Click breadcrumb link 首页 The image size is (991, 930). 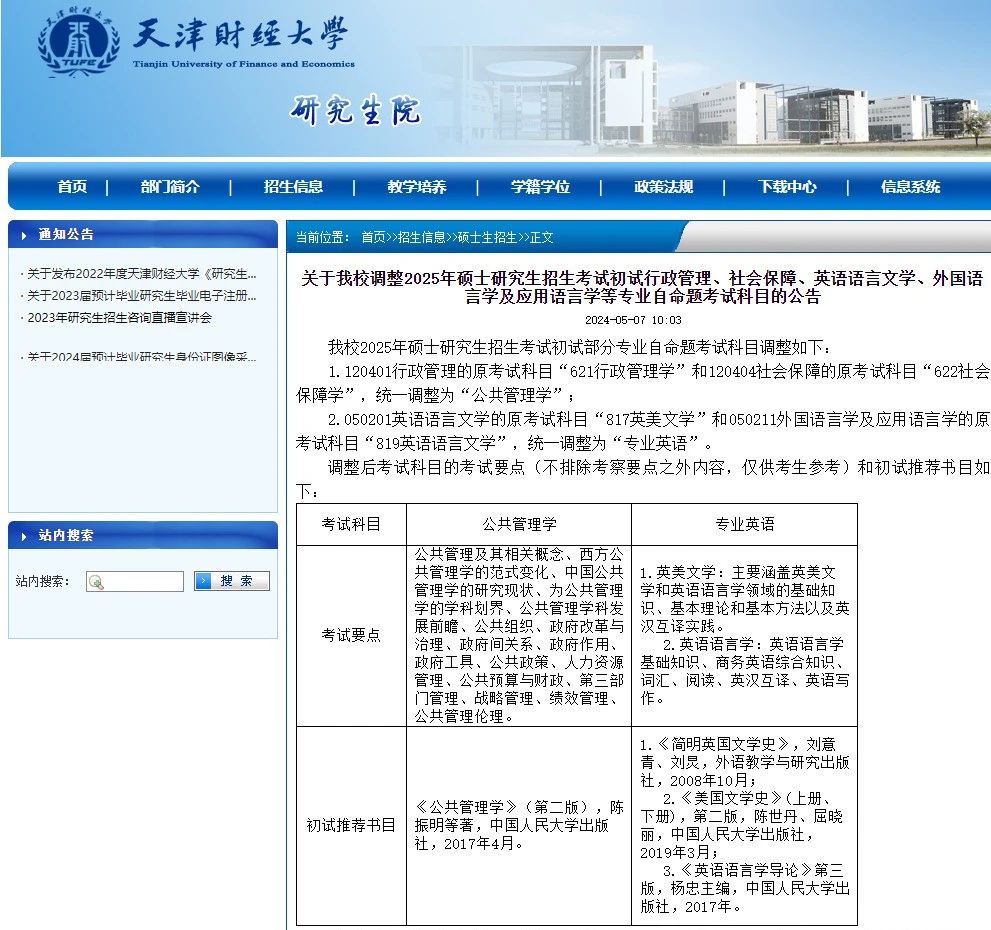[373, 237]
